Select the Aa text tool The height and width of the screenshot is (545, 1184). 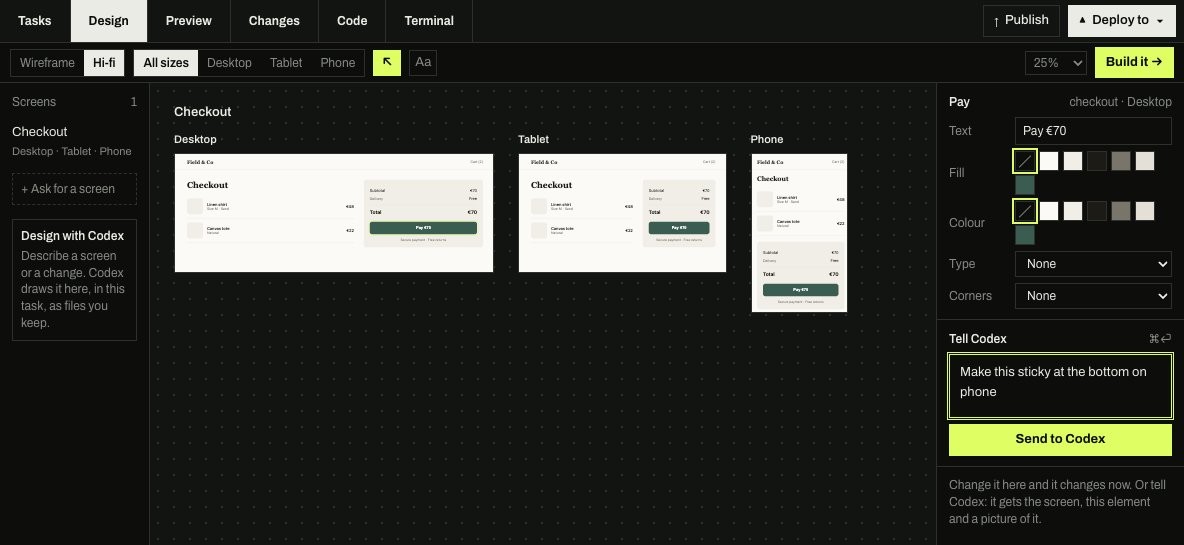[423, 63]
